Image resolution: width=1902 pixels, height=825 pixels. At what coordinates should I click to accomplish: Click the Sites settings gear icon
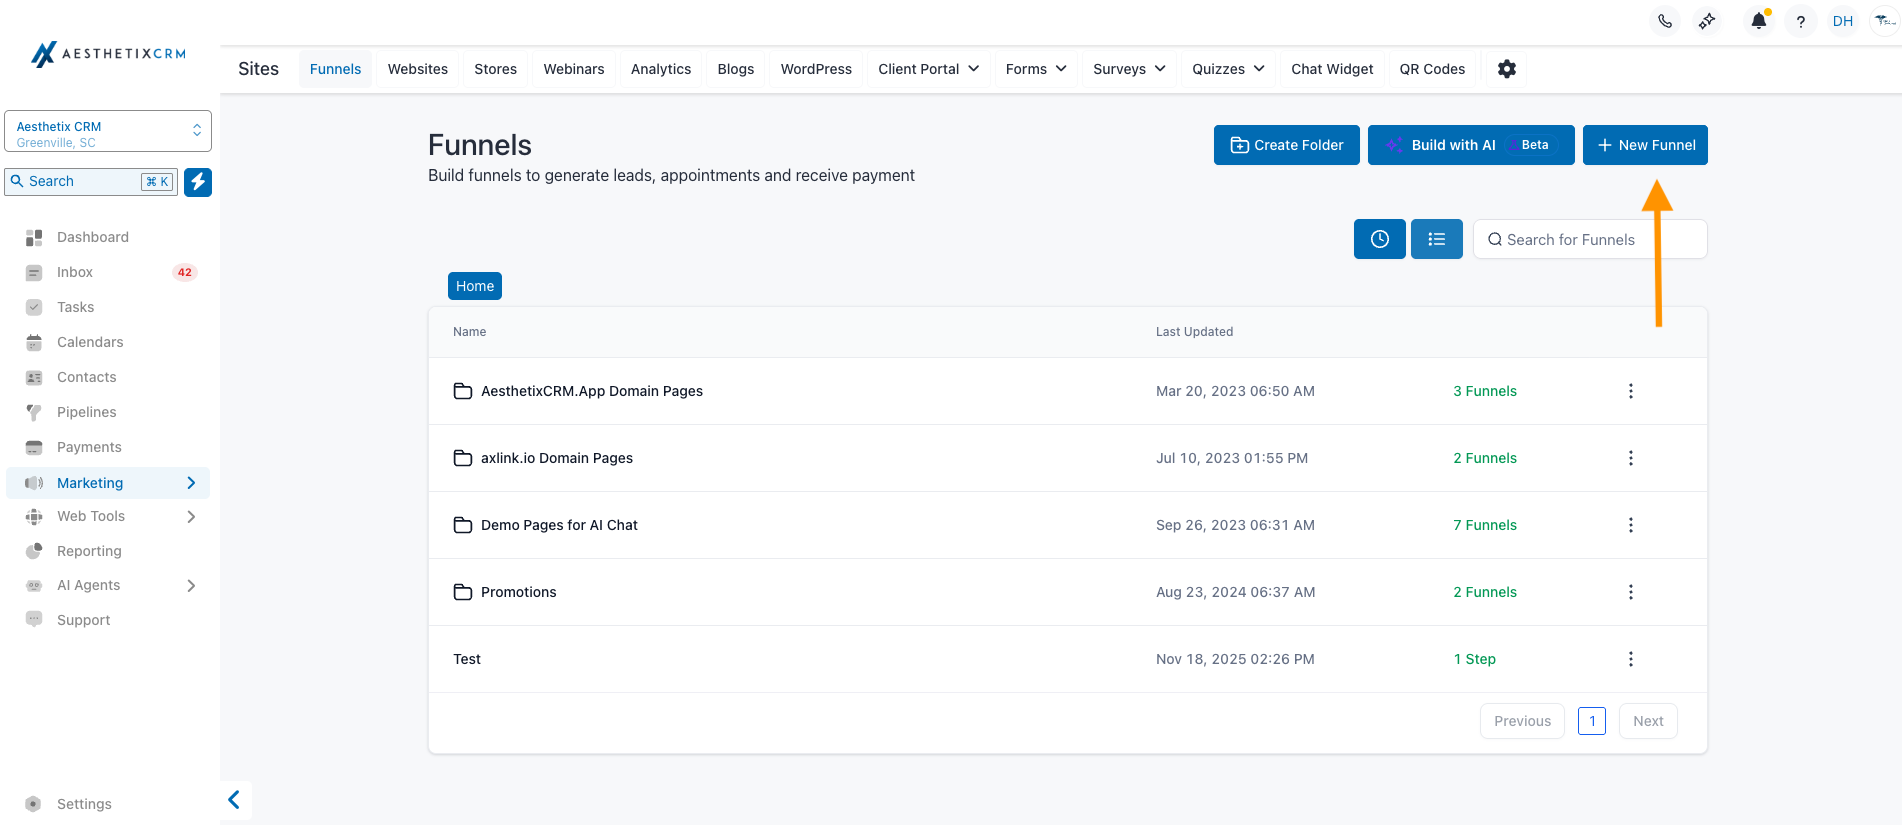tap(1507, 69)
